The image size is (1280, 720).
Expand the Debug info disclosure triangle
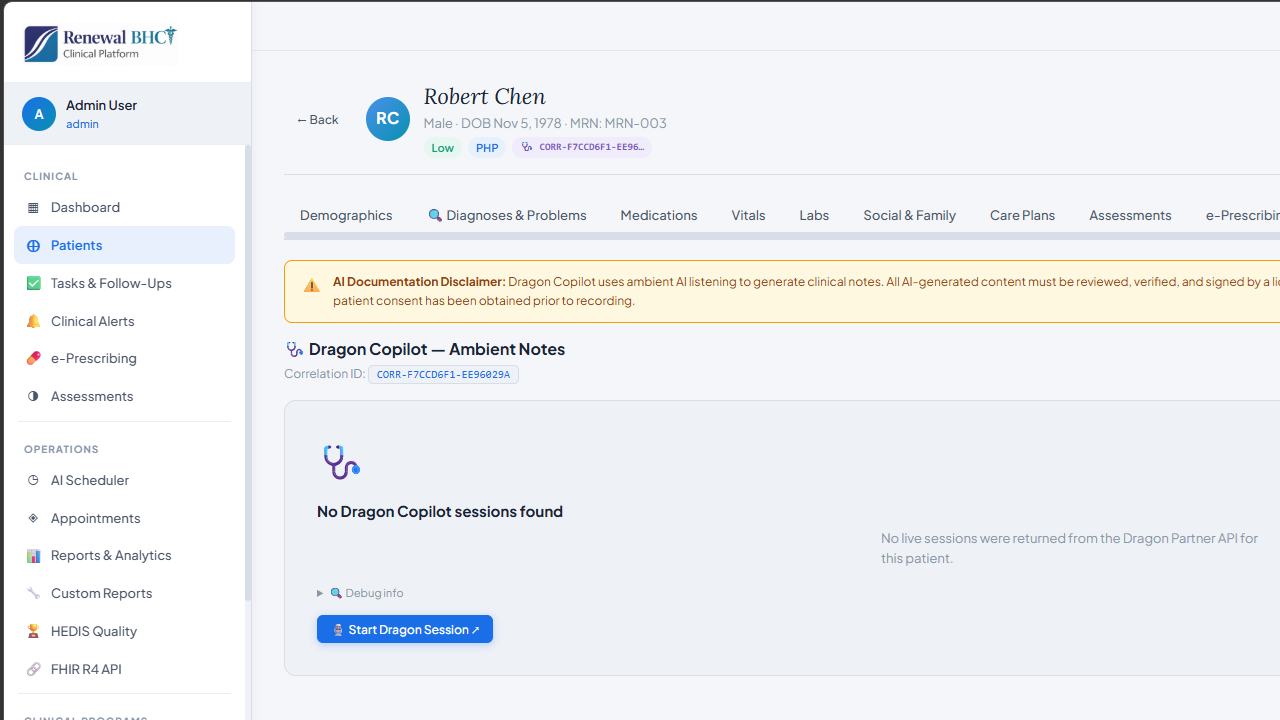[x=320, y=593]
